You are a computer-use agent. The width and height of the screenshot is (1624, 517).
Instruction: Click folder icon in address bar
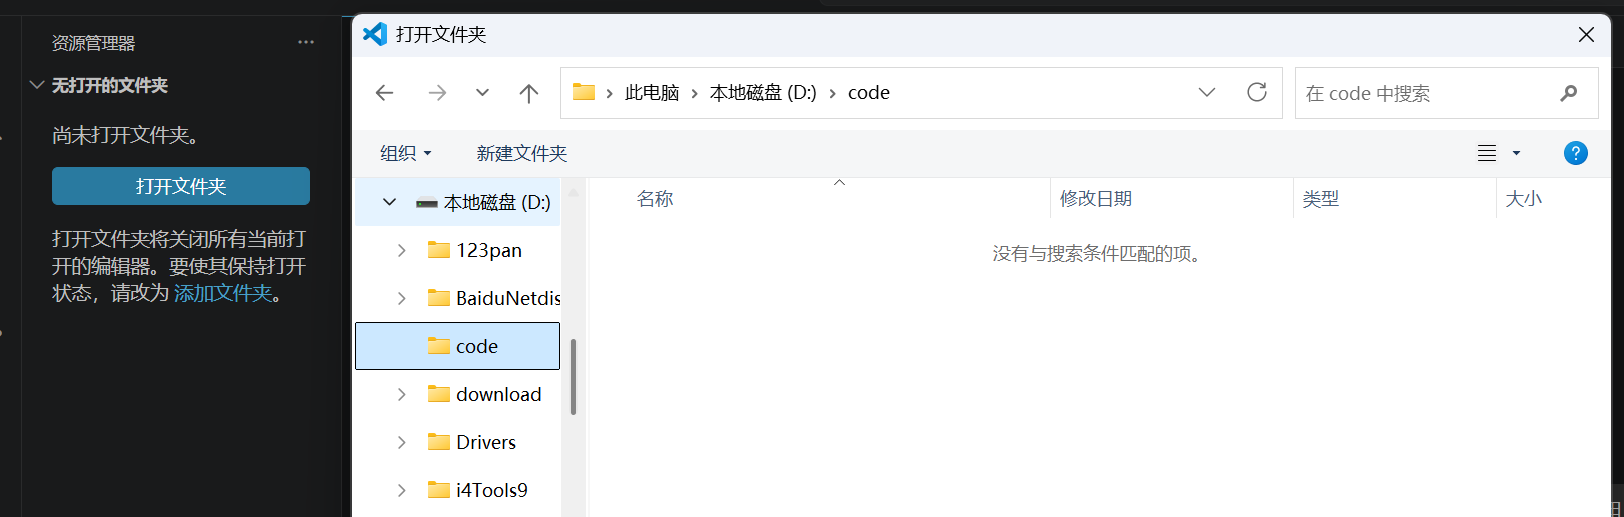coord(584,92)
